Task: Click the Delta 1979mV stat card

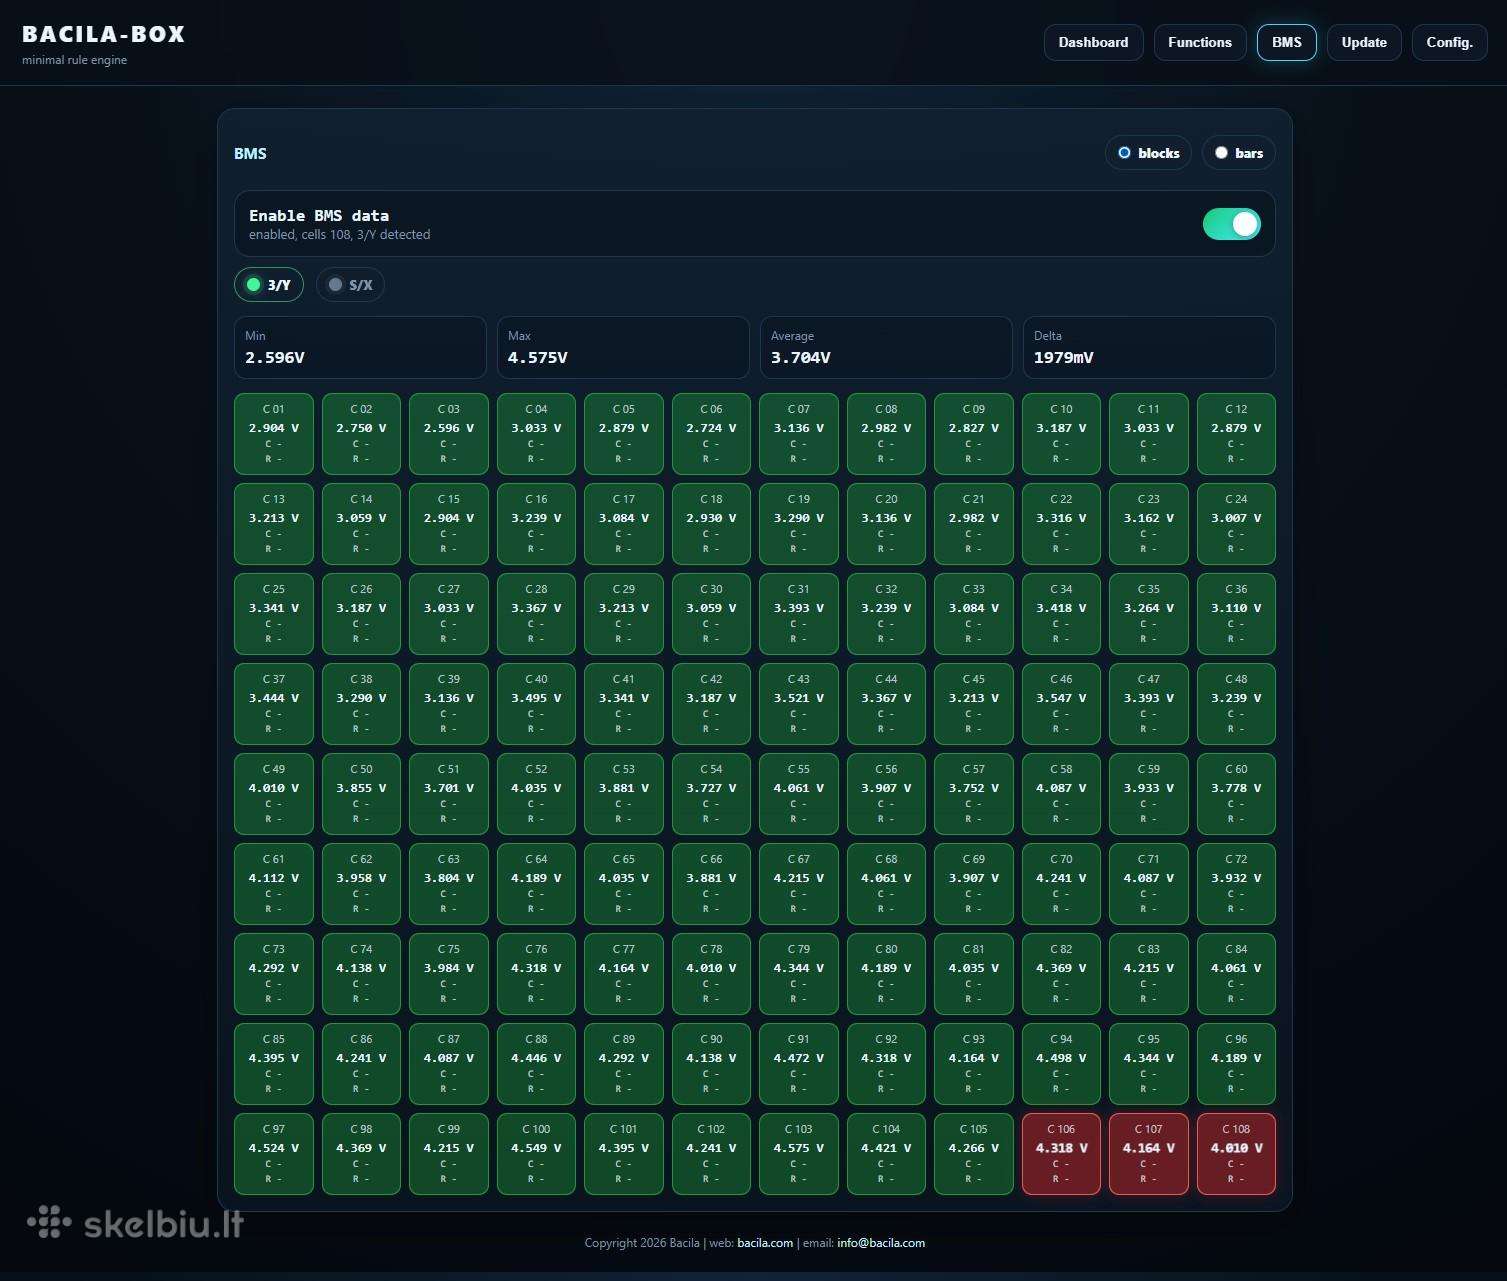Action: (1149, 348)
